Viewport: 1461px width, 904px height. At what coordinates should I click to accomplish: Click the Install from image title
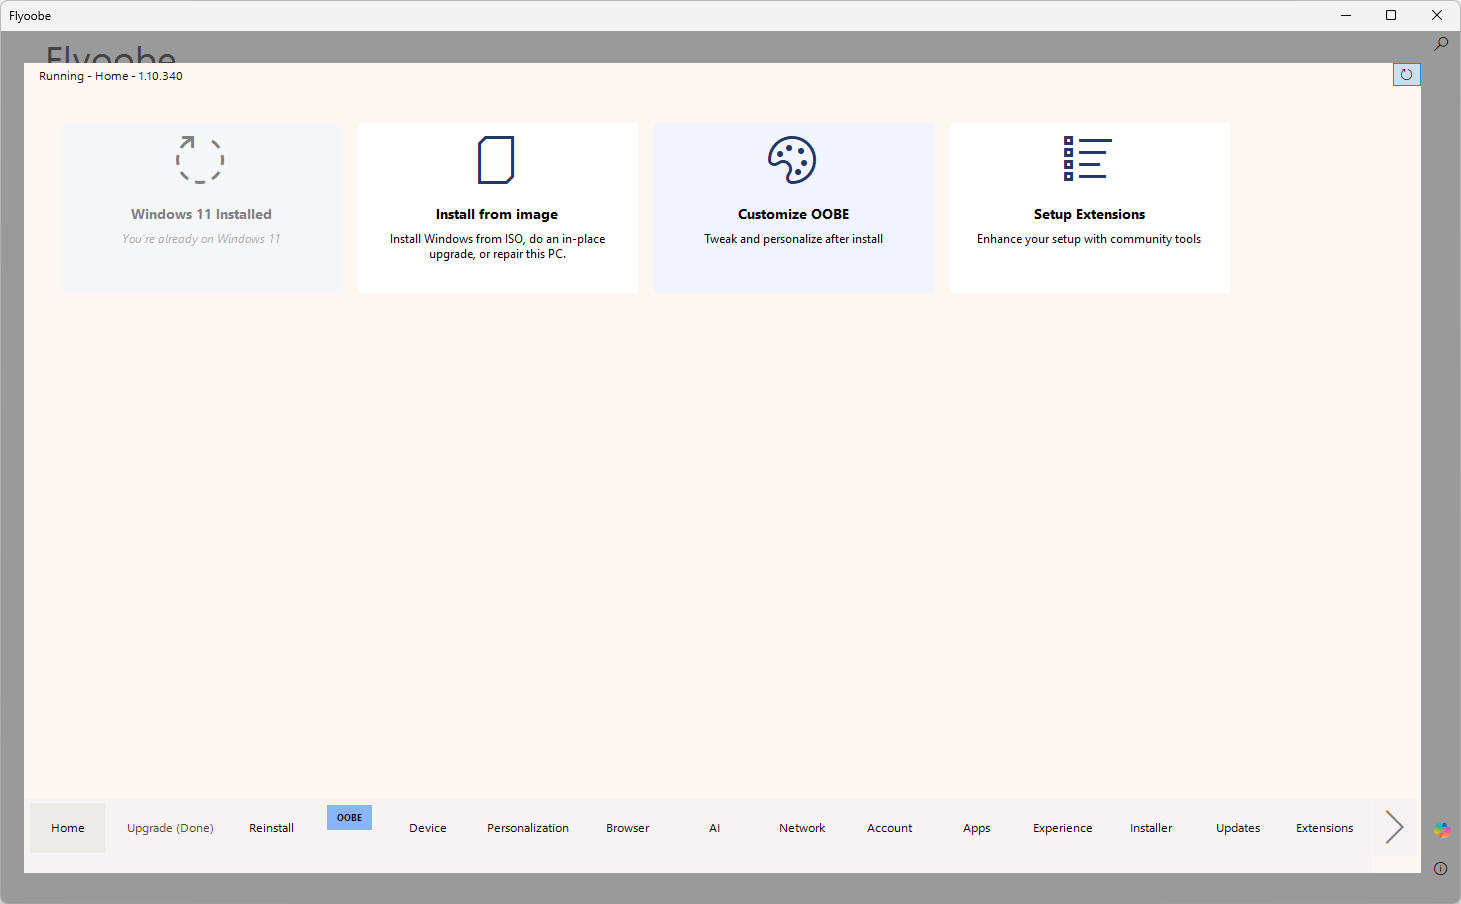click(x=497, y=214)
